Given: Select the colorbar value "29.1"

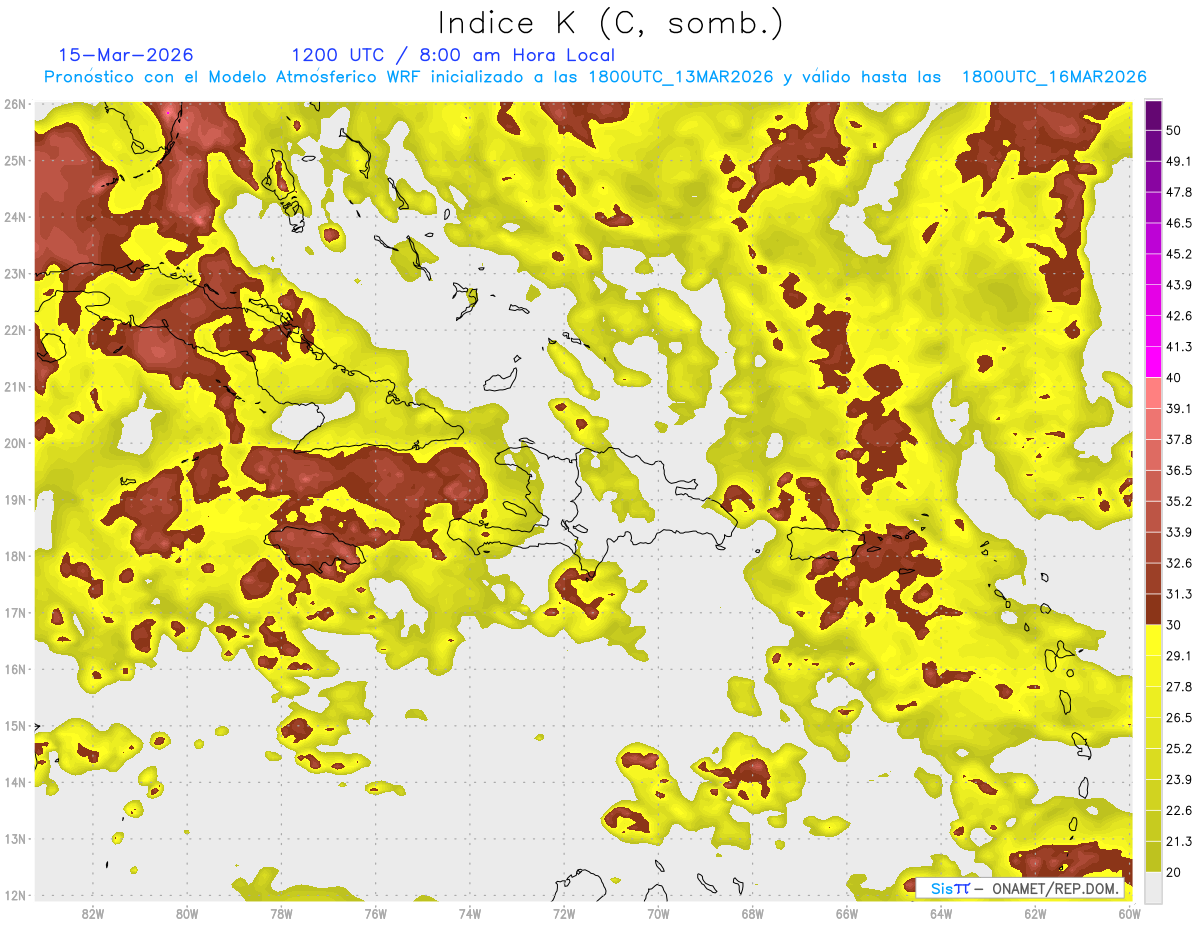Looking at the screenshot, I should [1178, 655].
